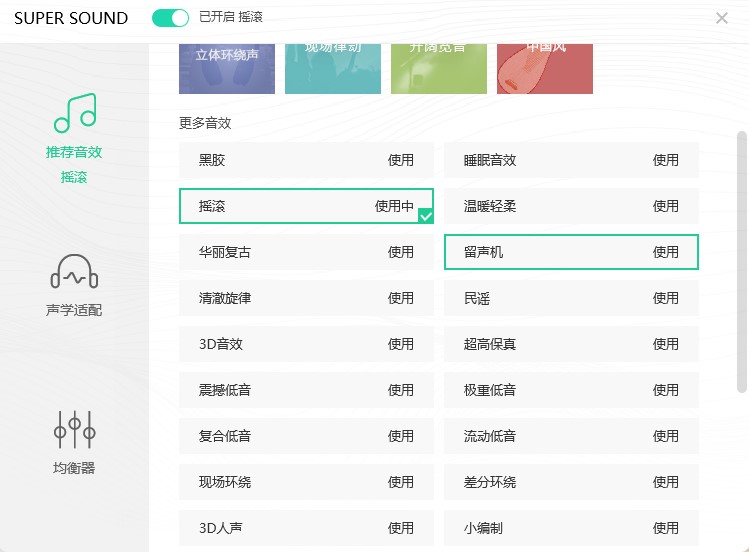Toggle the Super Sound master switch off
The height and width of the screenshot is (552, 749).
click(170, 18)
